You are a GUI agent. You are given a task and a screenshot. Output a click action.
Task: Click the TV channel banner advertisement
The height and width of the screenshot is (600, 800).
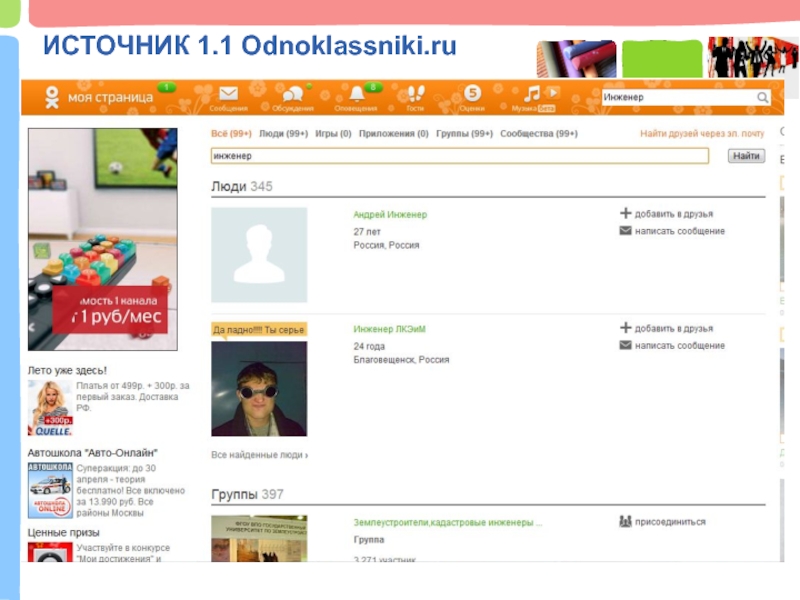[103, 239]
